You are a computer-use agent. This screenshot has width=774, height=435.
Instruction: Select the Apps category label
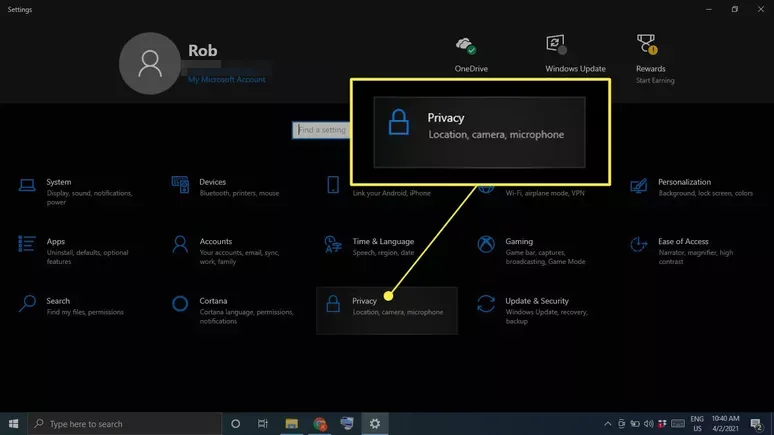tap(56, 241)
